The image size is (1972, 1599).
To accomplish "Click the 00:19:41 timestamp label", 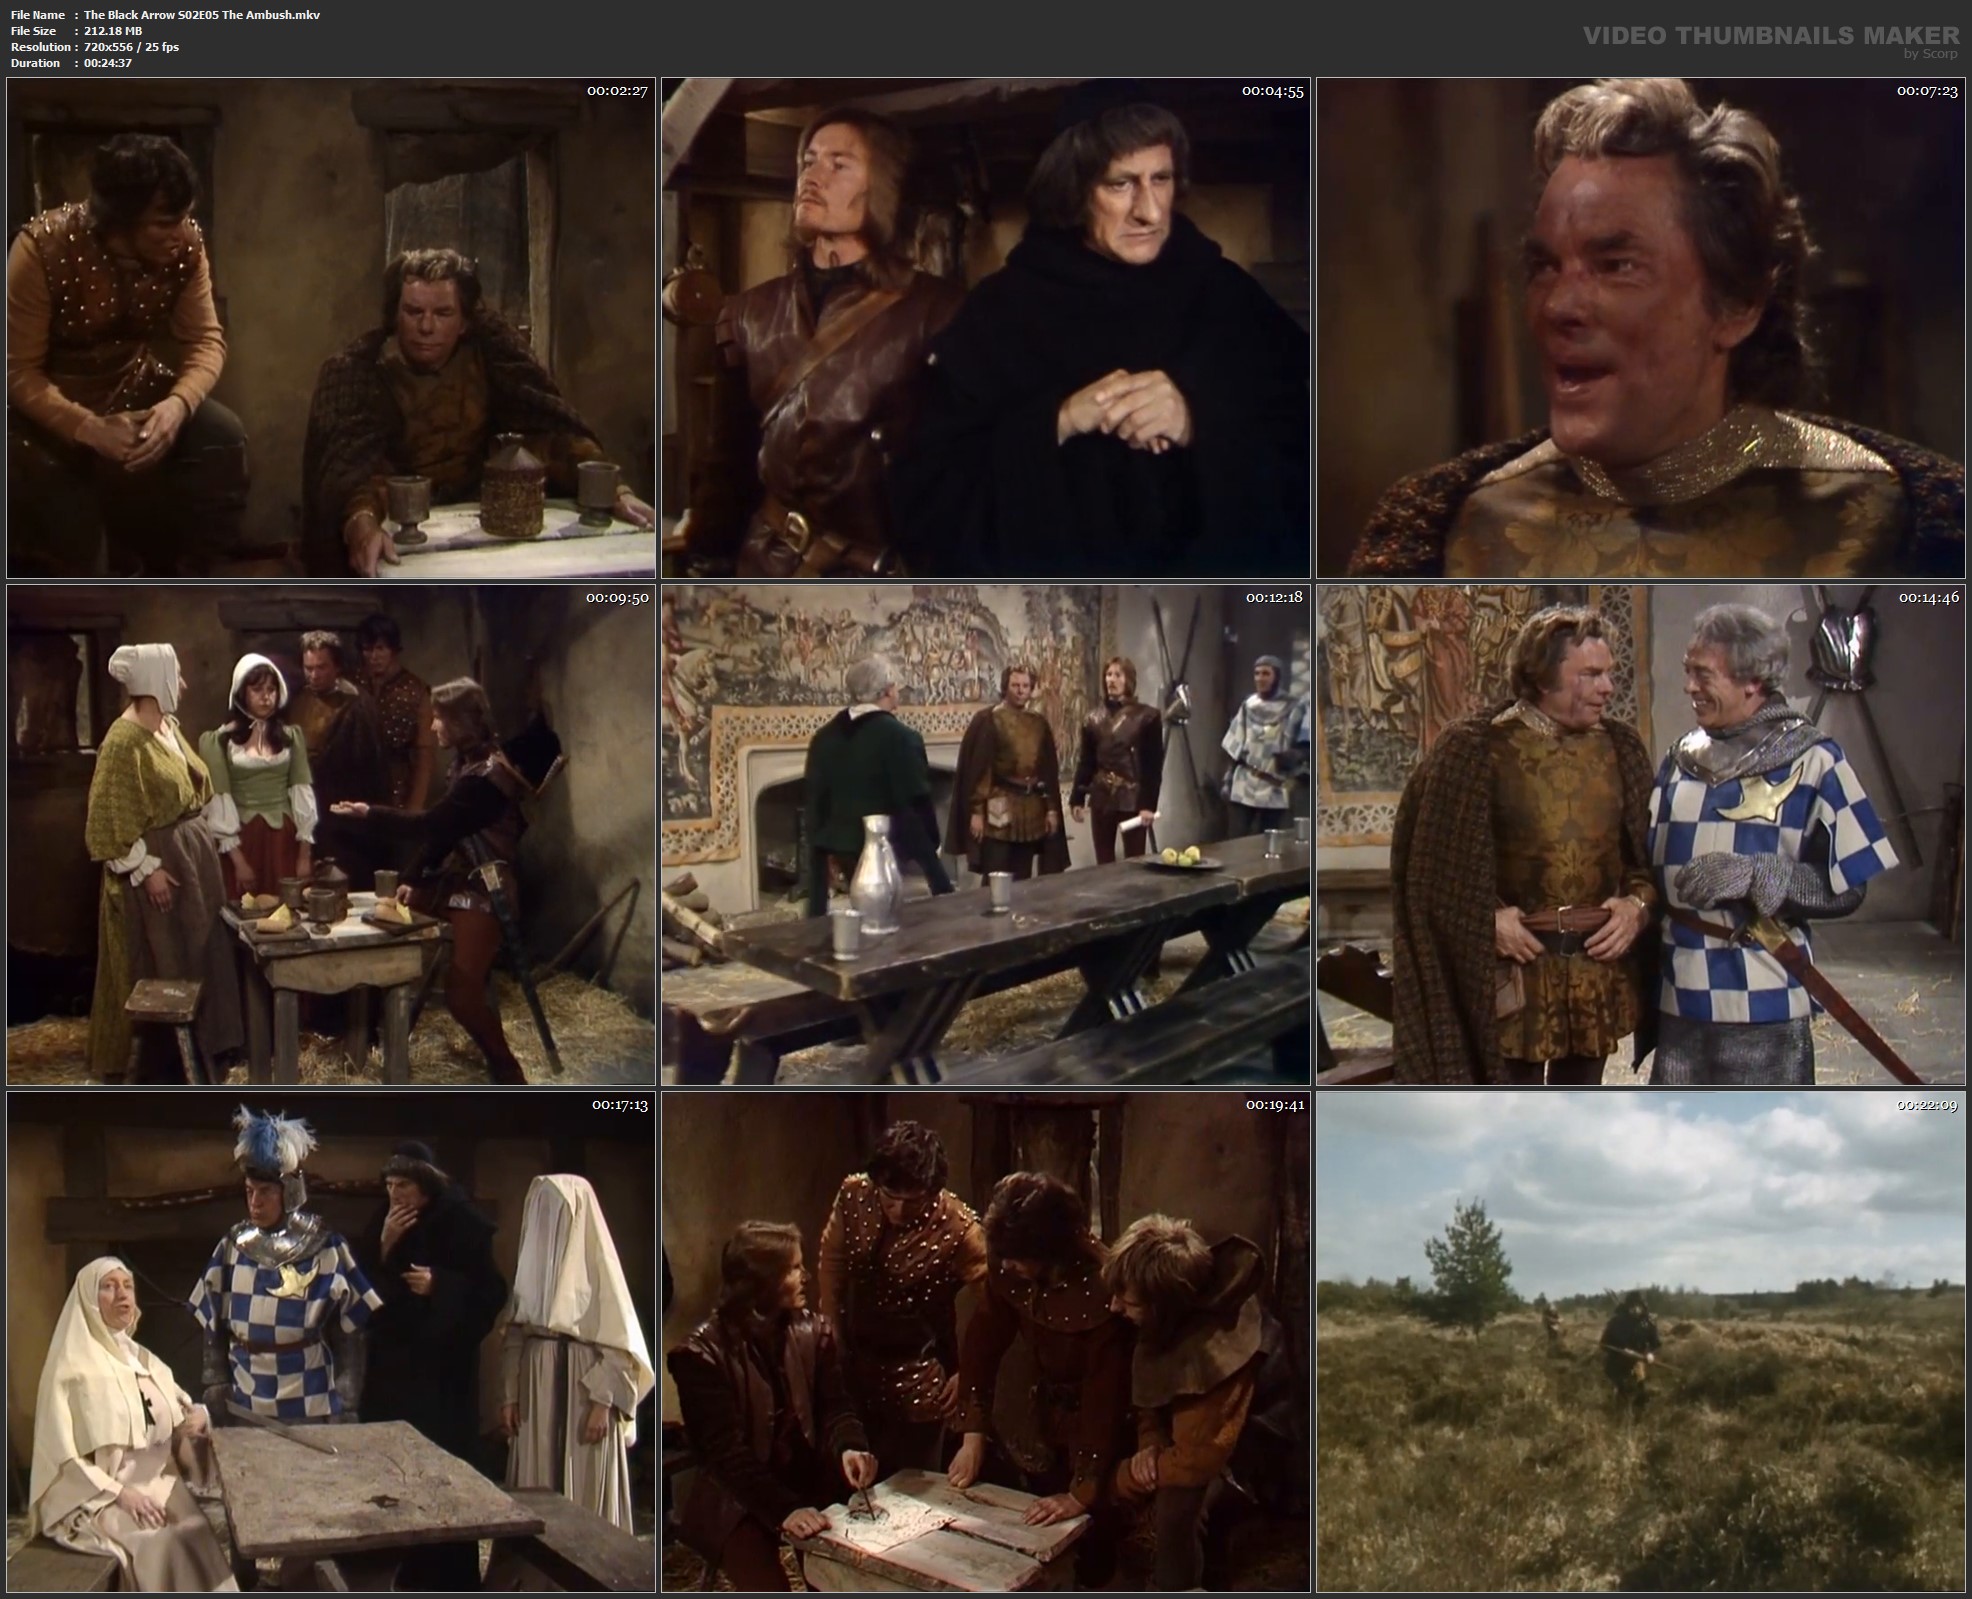I will (1274, 1105).
